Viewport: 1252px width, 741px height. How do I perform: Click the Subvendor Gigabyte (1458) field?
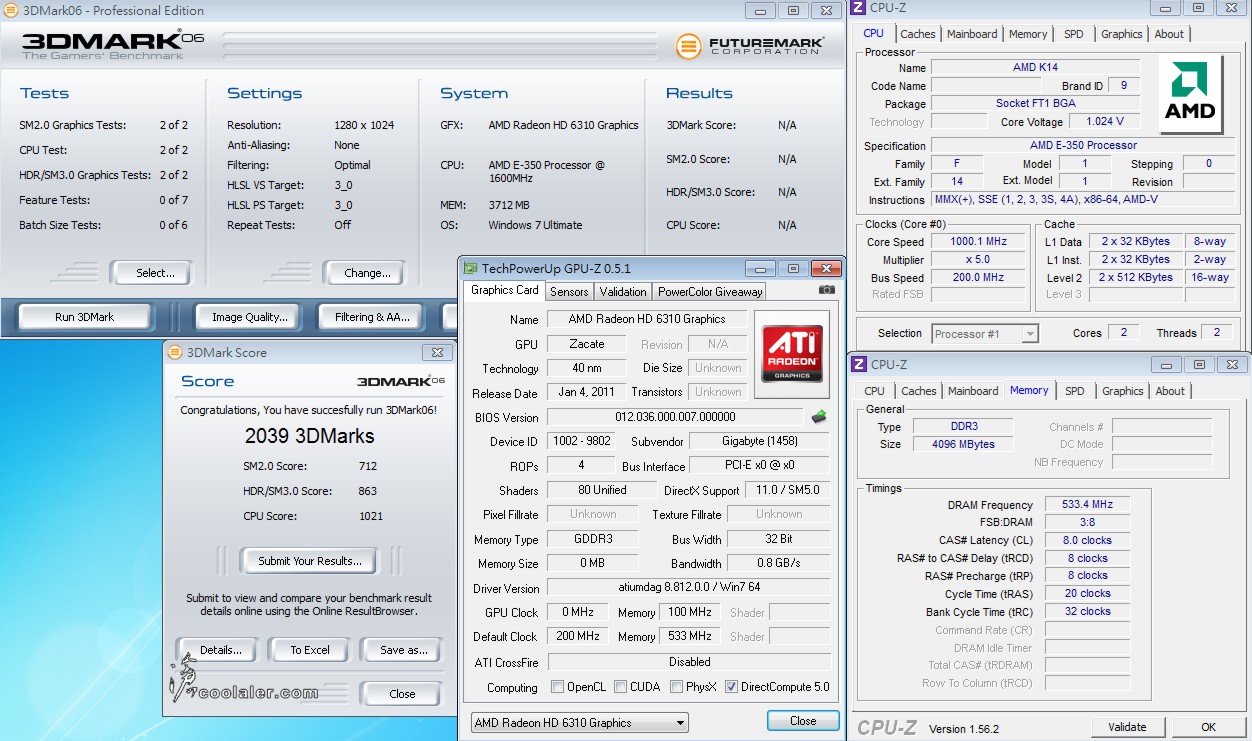760,441
